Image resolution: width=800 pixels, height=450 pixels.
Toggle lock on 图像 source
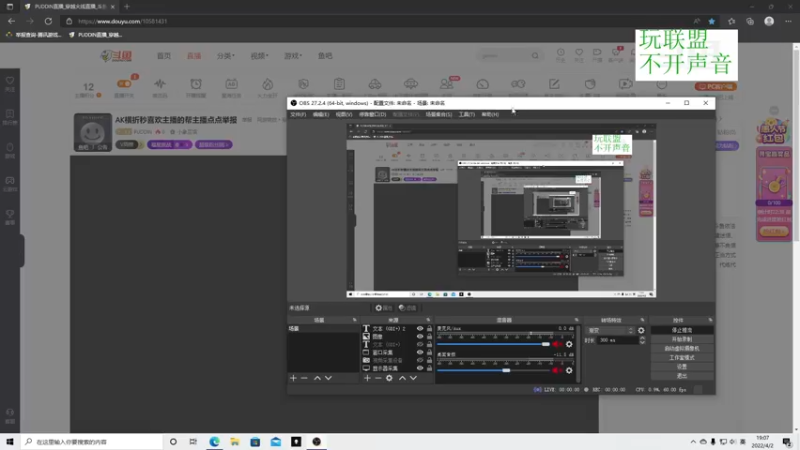(429, 336)
